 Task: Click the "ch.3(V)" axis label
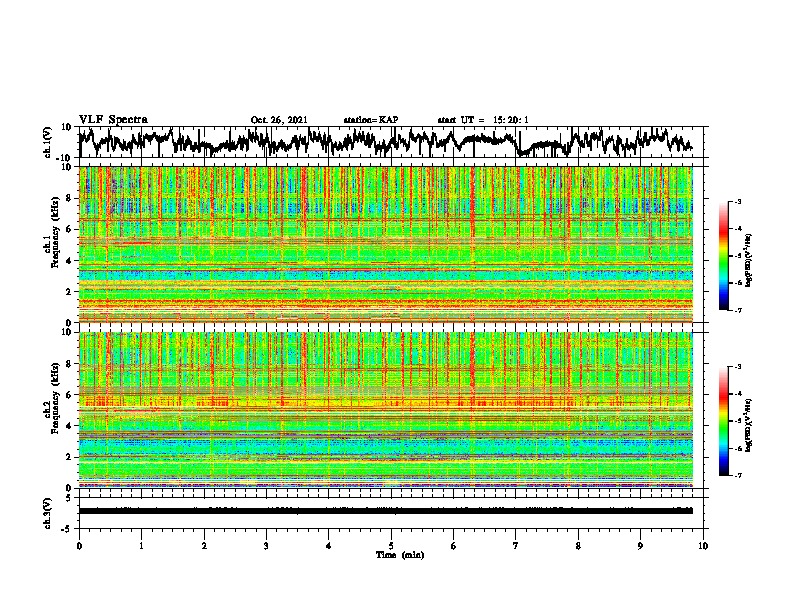48,513
